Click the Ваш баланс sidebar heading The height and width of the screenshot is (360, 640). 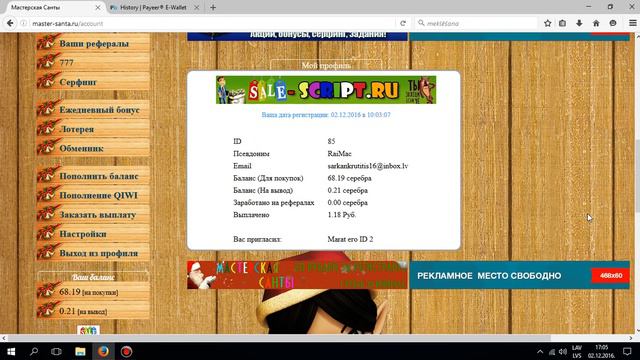(x=93, y=277)
